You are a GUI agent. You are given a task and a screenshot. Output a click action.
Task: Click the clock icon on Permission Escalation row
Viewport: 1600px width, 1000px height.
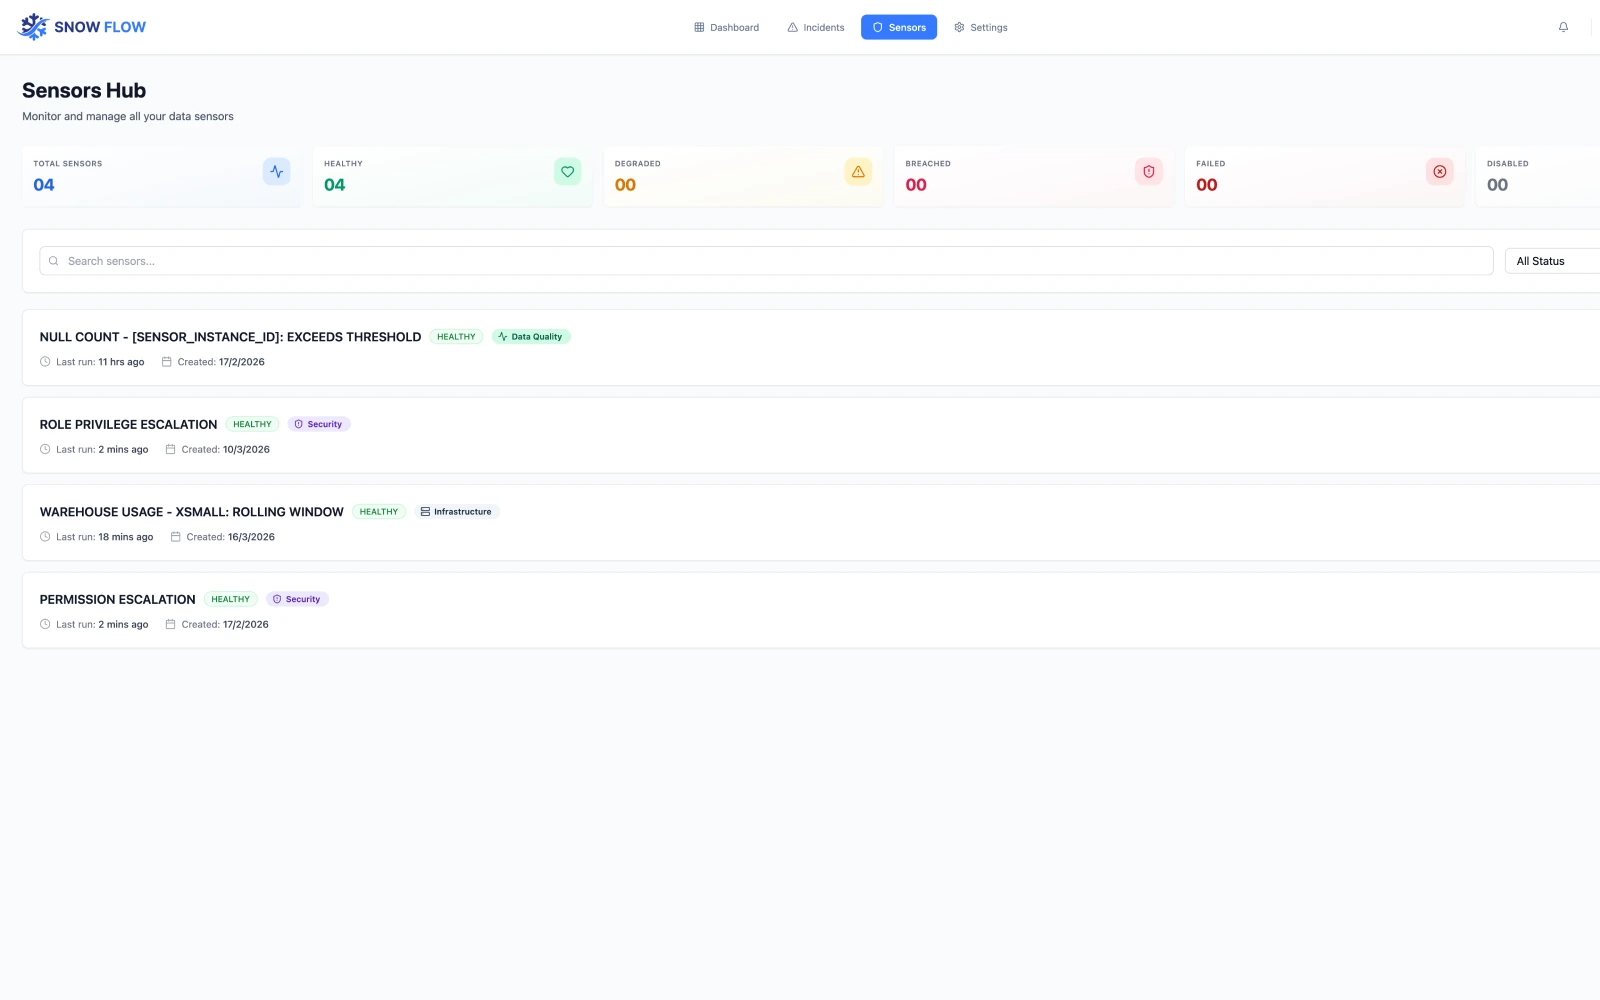pos(45,624)
